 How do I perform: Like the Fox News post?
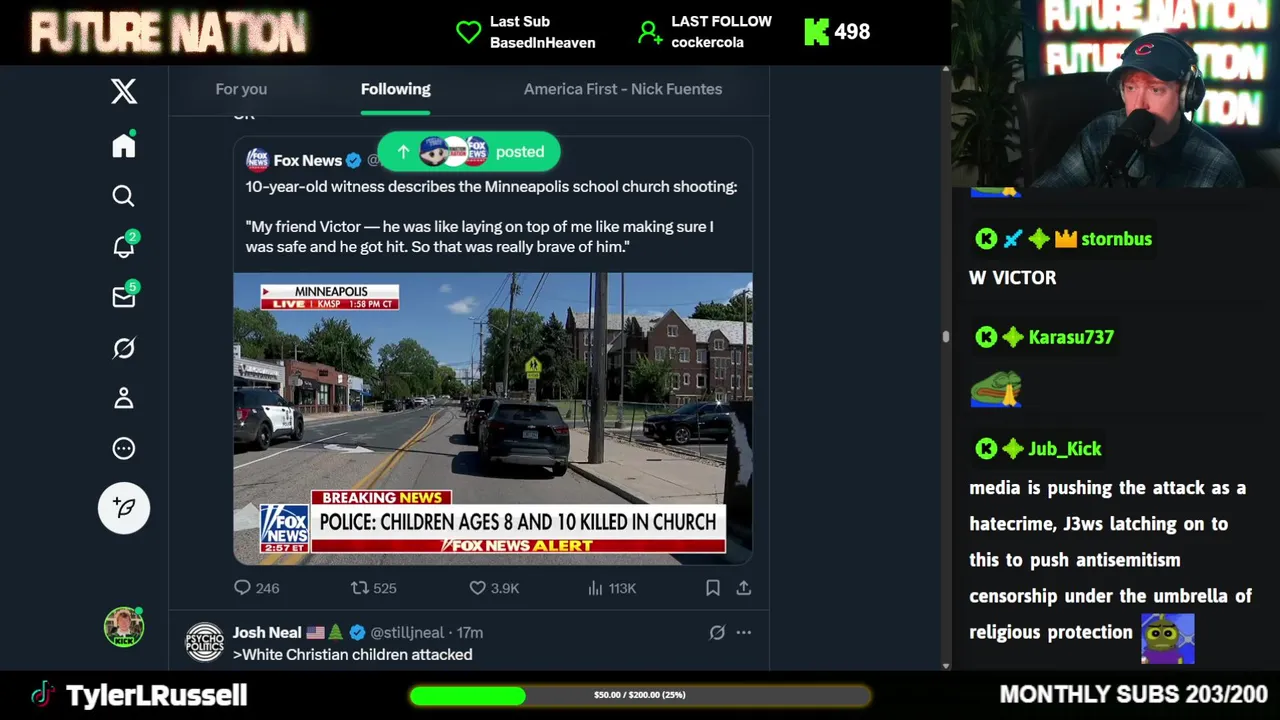pyautogui.click(x=495, y=588)
